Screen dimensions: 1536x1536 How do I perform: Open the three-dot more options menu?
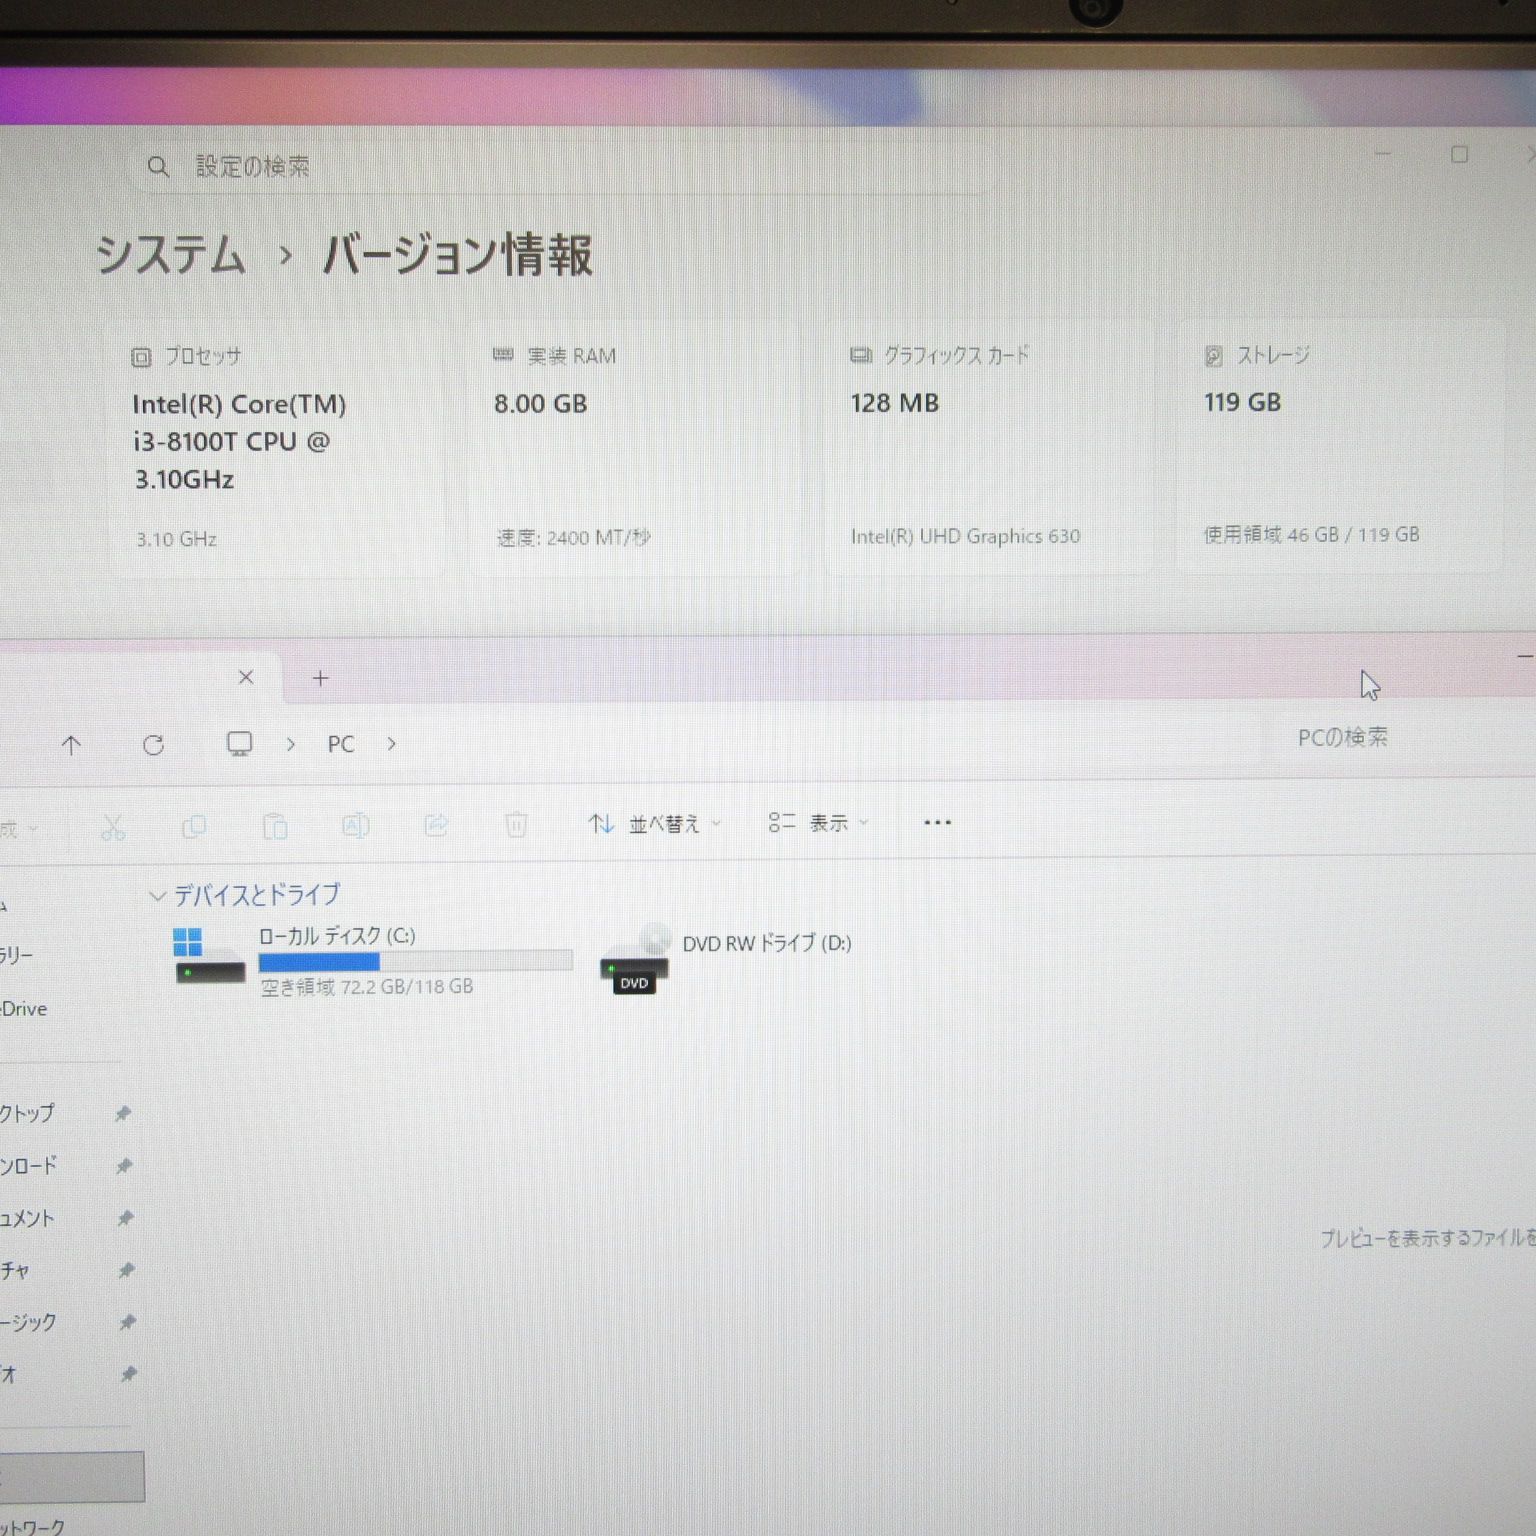(937, 823)
